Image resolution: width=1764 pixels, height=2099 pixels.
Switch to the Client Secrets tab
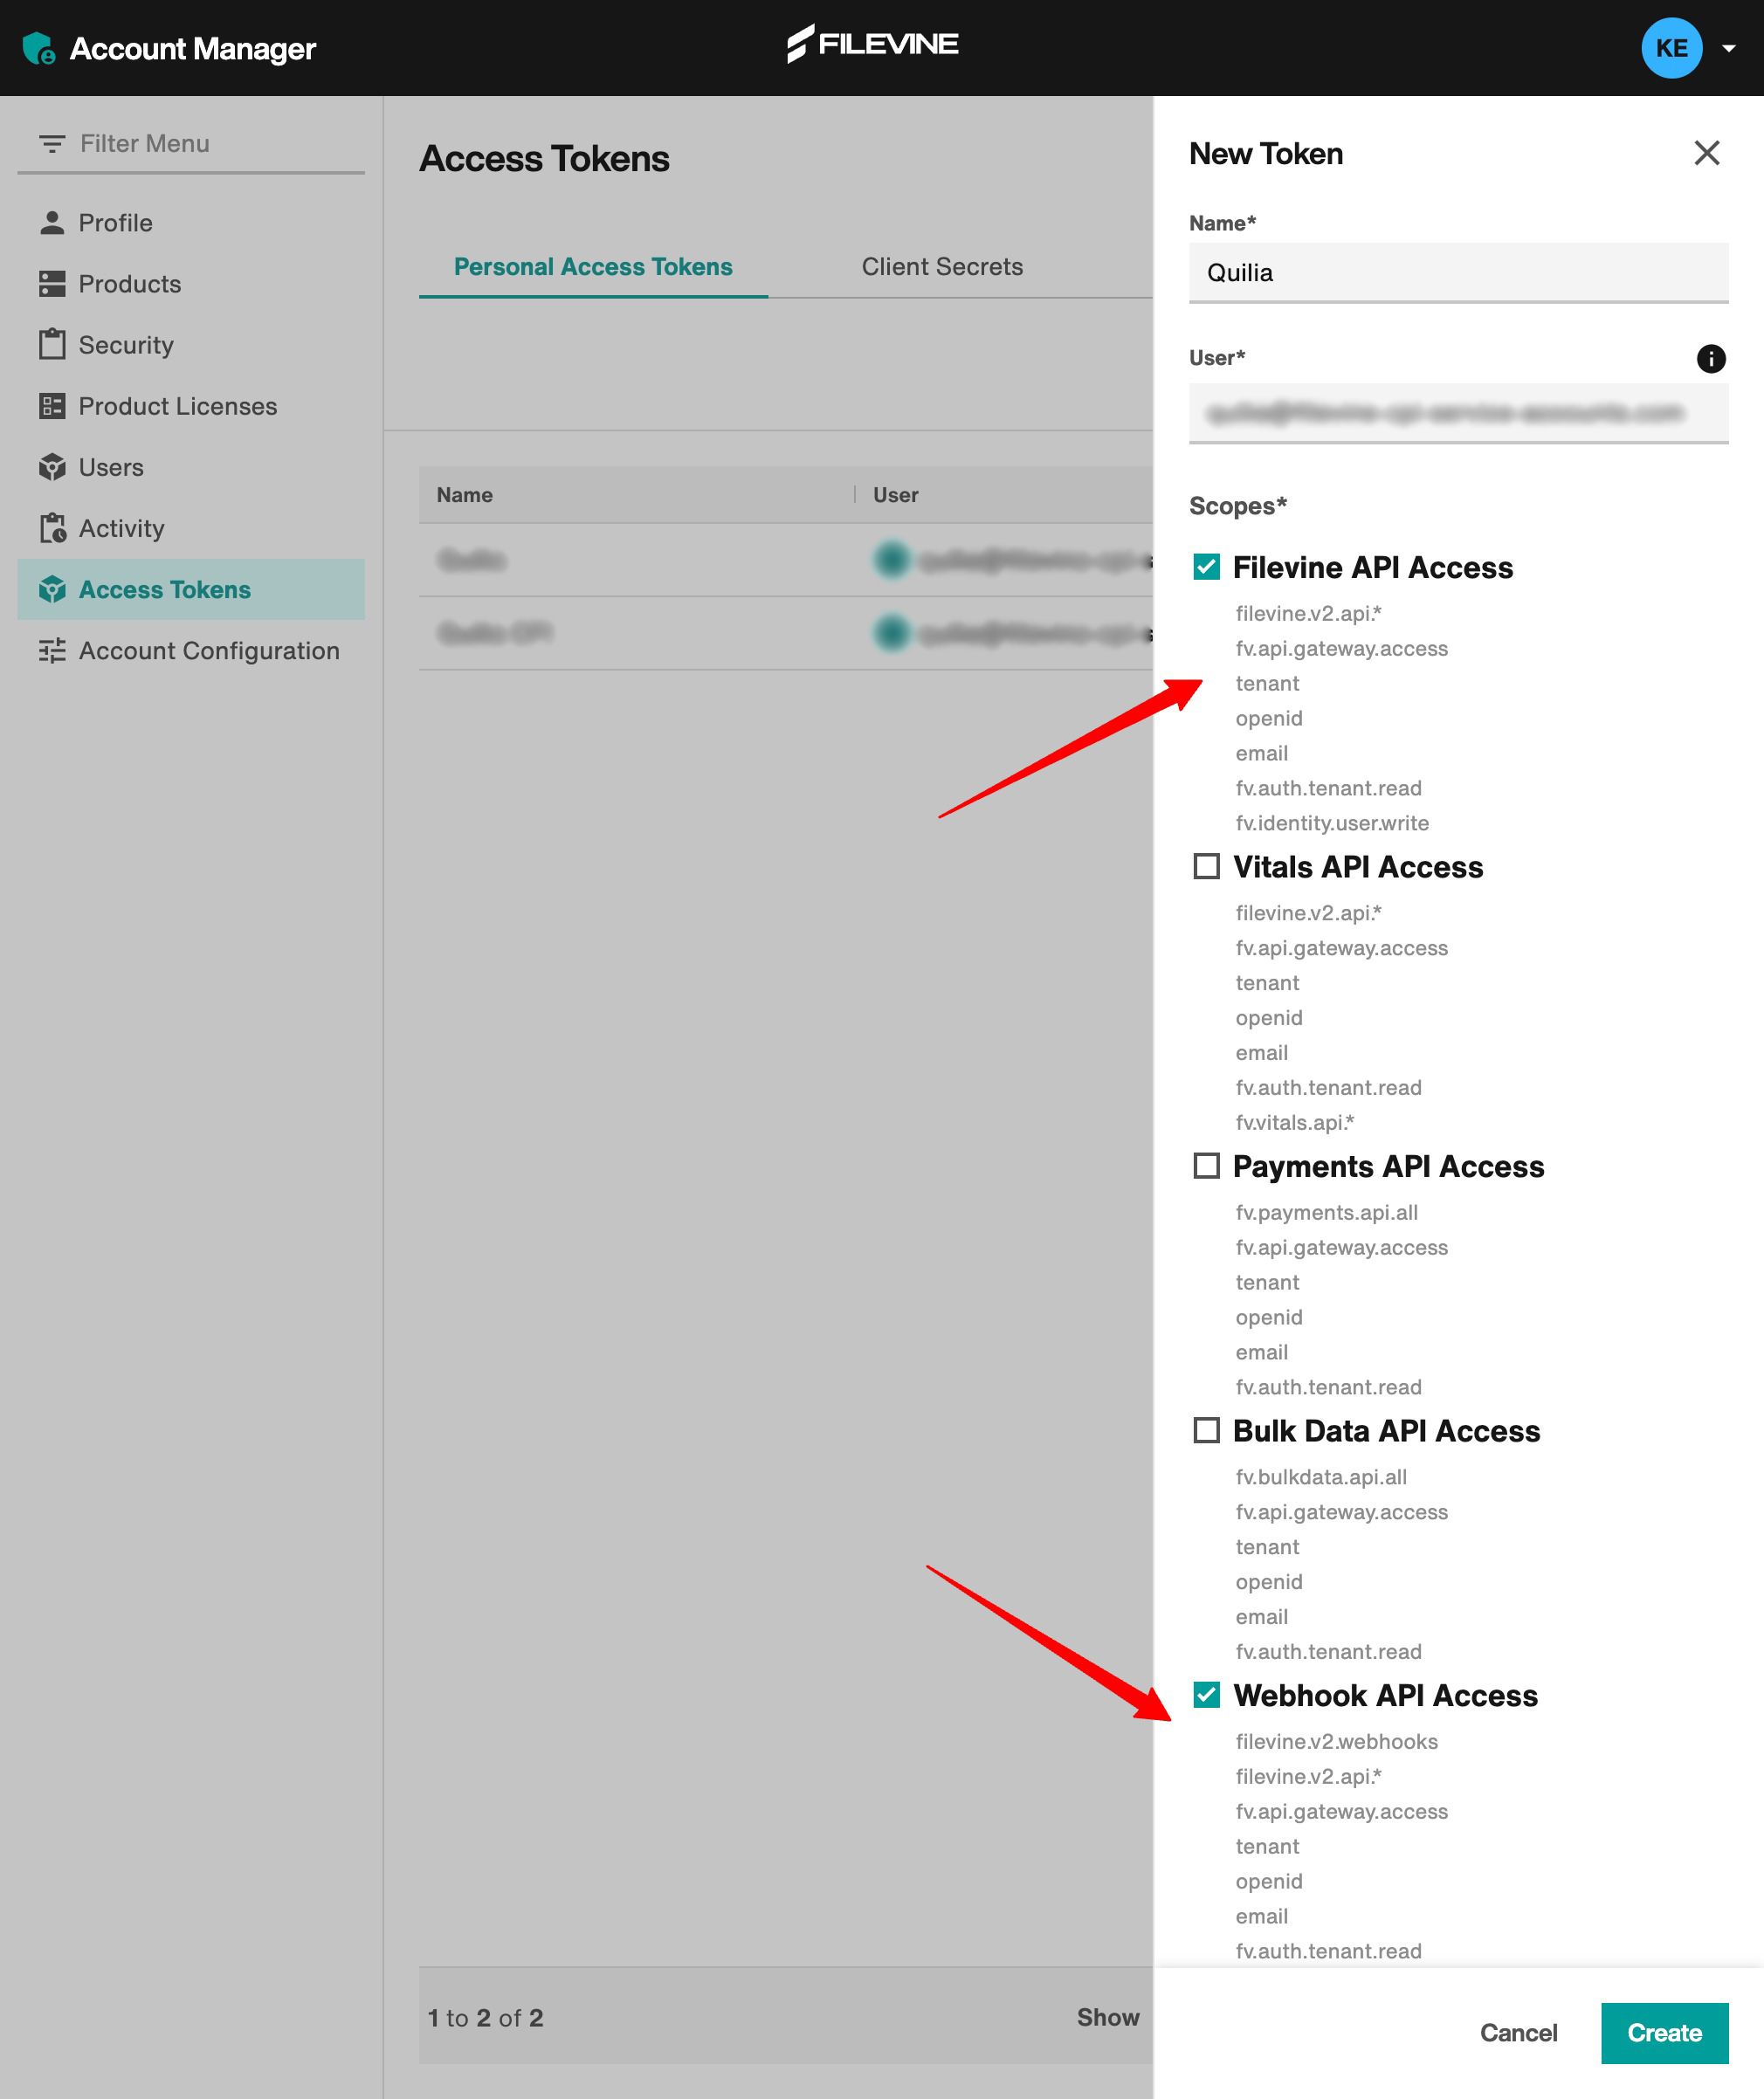tap(942, 267)
